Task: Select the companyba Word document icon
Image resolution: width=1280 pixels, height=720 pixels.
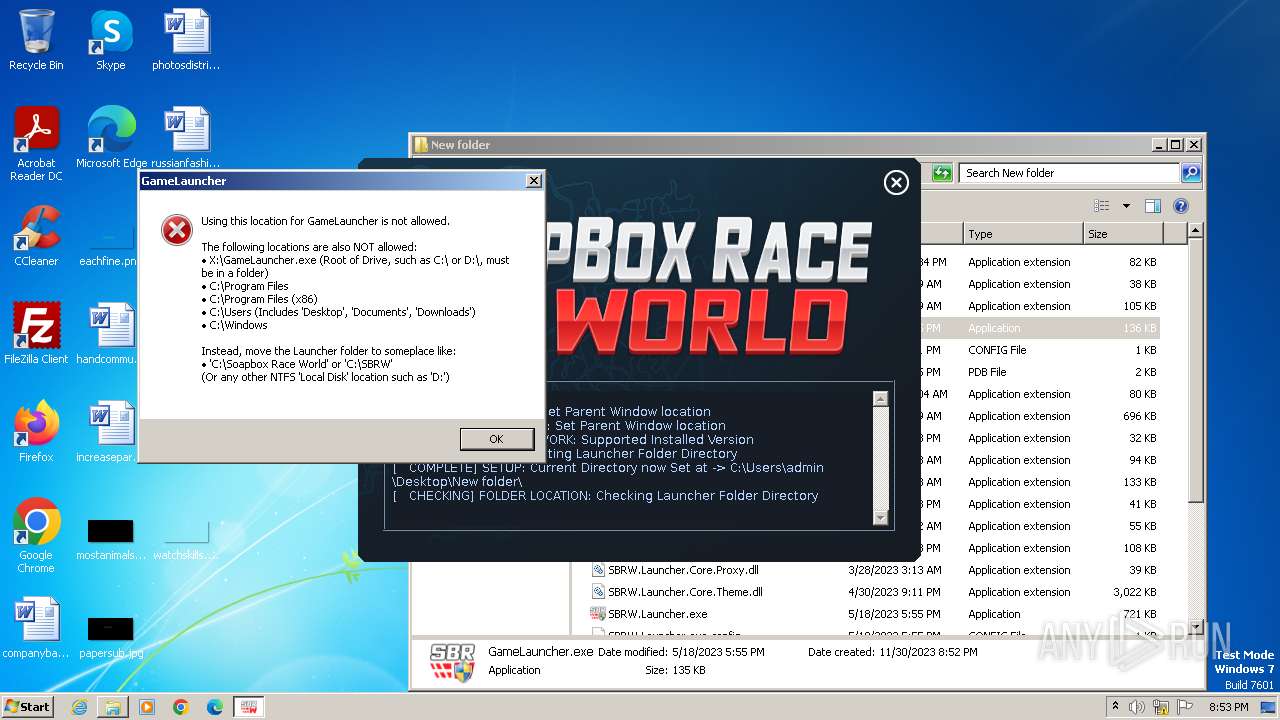Action: pyautogui.click(x=36, y=628)
